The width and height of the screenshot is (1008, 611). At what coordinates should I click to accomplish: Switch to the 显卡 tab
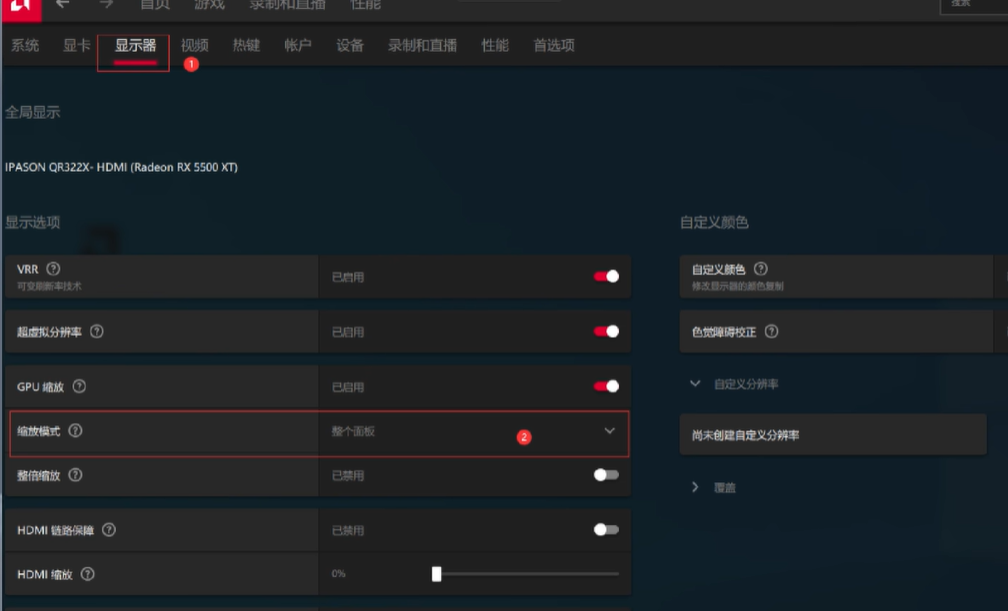click(77, 46)
